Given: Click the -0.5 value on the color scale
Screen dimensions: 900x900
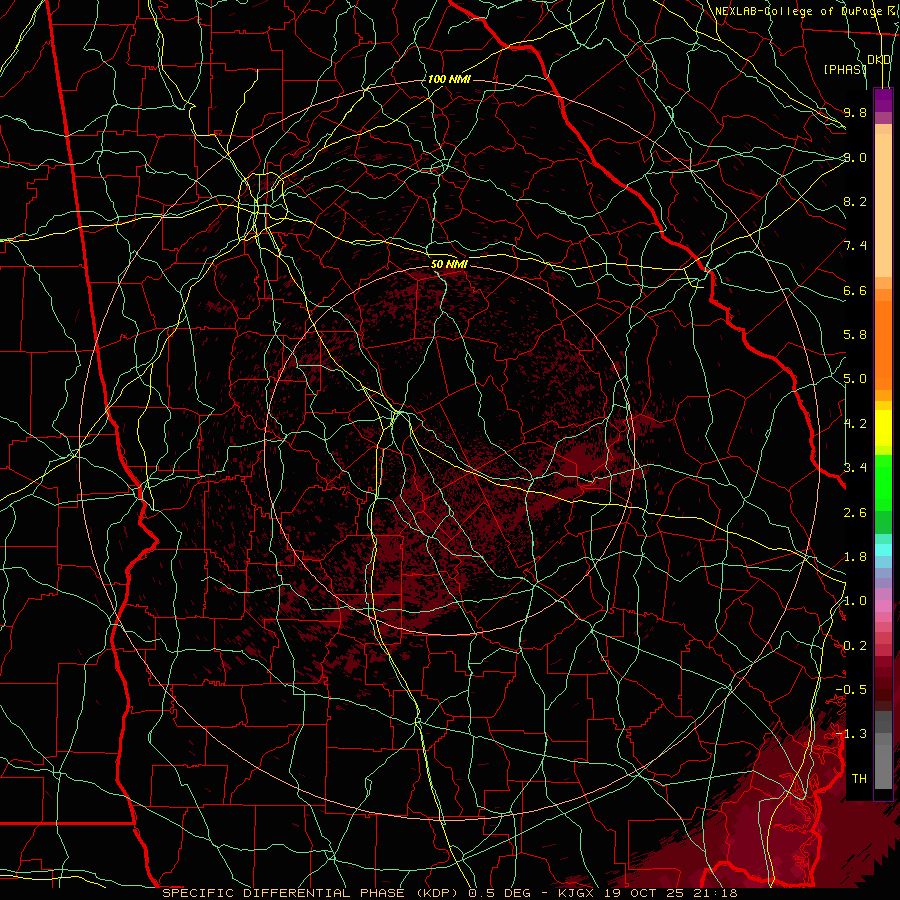Looking at the screenshot, I should click(851, 689).
